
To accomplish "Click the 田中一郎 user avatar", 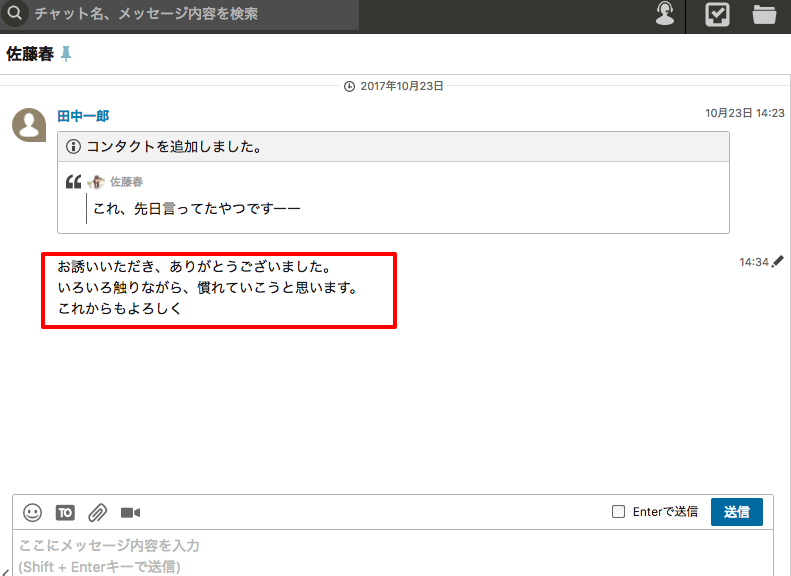I will [29, 125].
